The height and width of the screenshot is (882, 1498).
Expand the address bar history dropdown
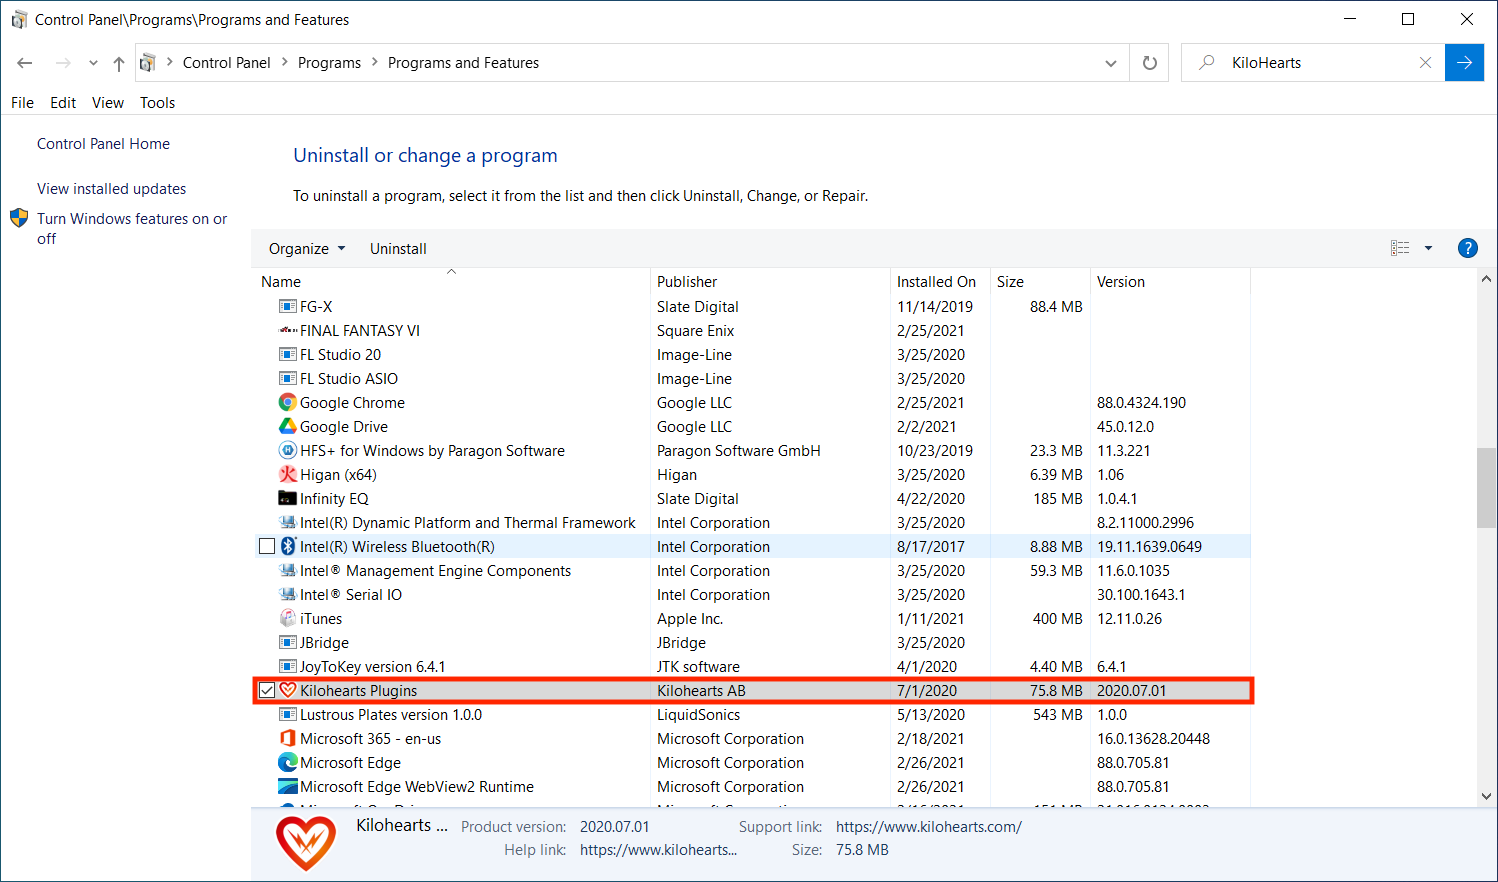point(1111,63)
